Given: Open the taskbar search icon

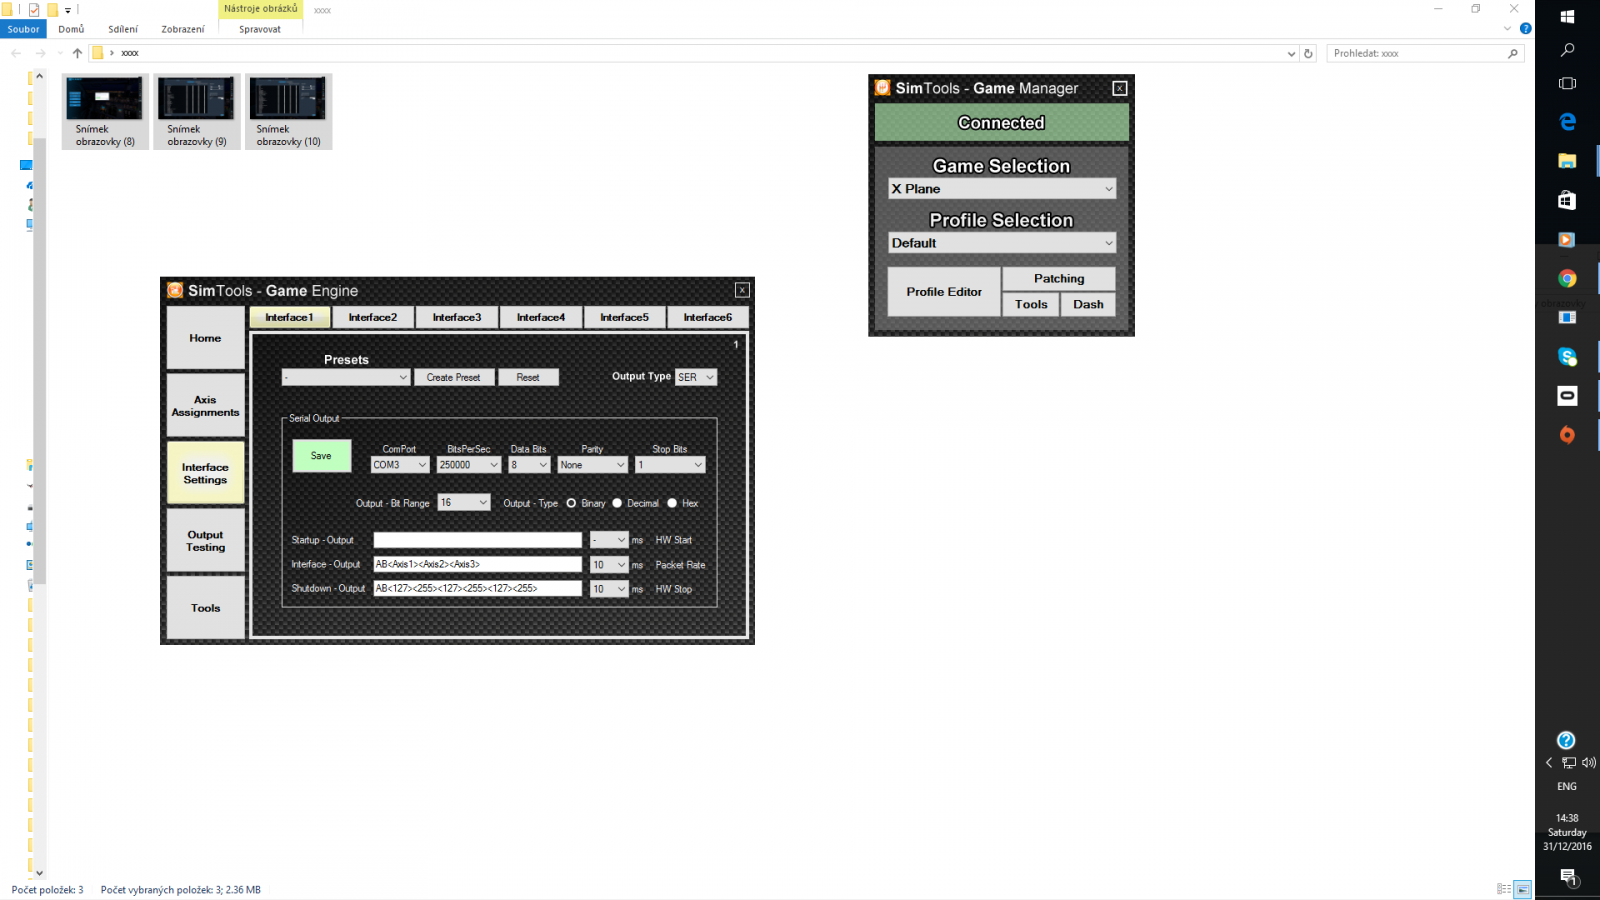Looking at the screenshot, I should click(x=1567, y=50).
